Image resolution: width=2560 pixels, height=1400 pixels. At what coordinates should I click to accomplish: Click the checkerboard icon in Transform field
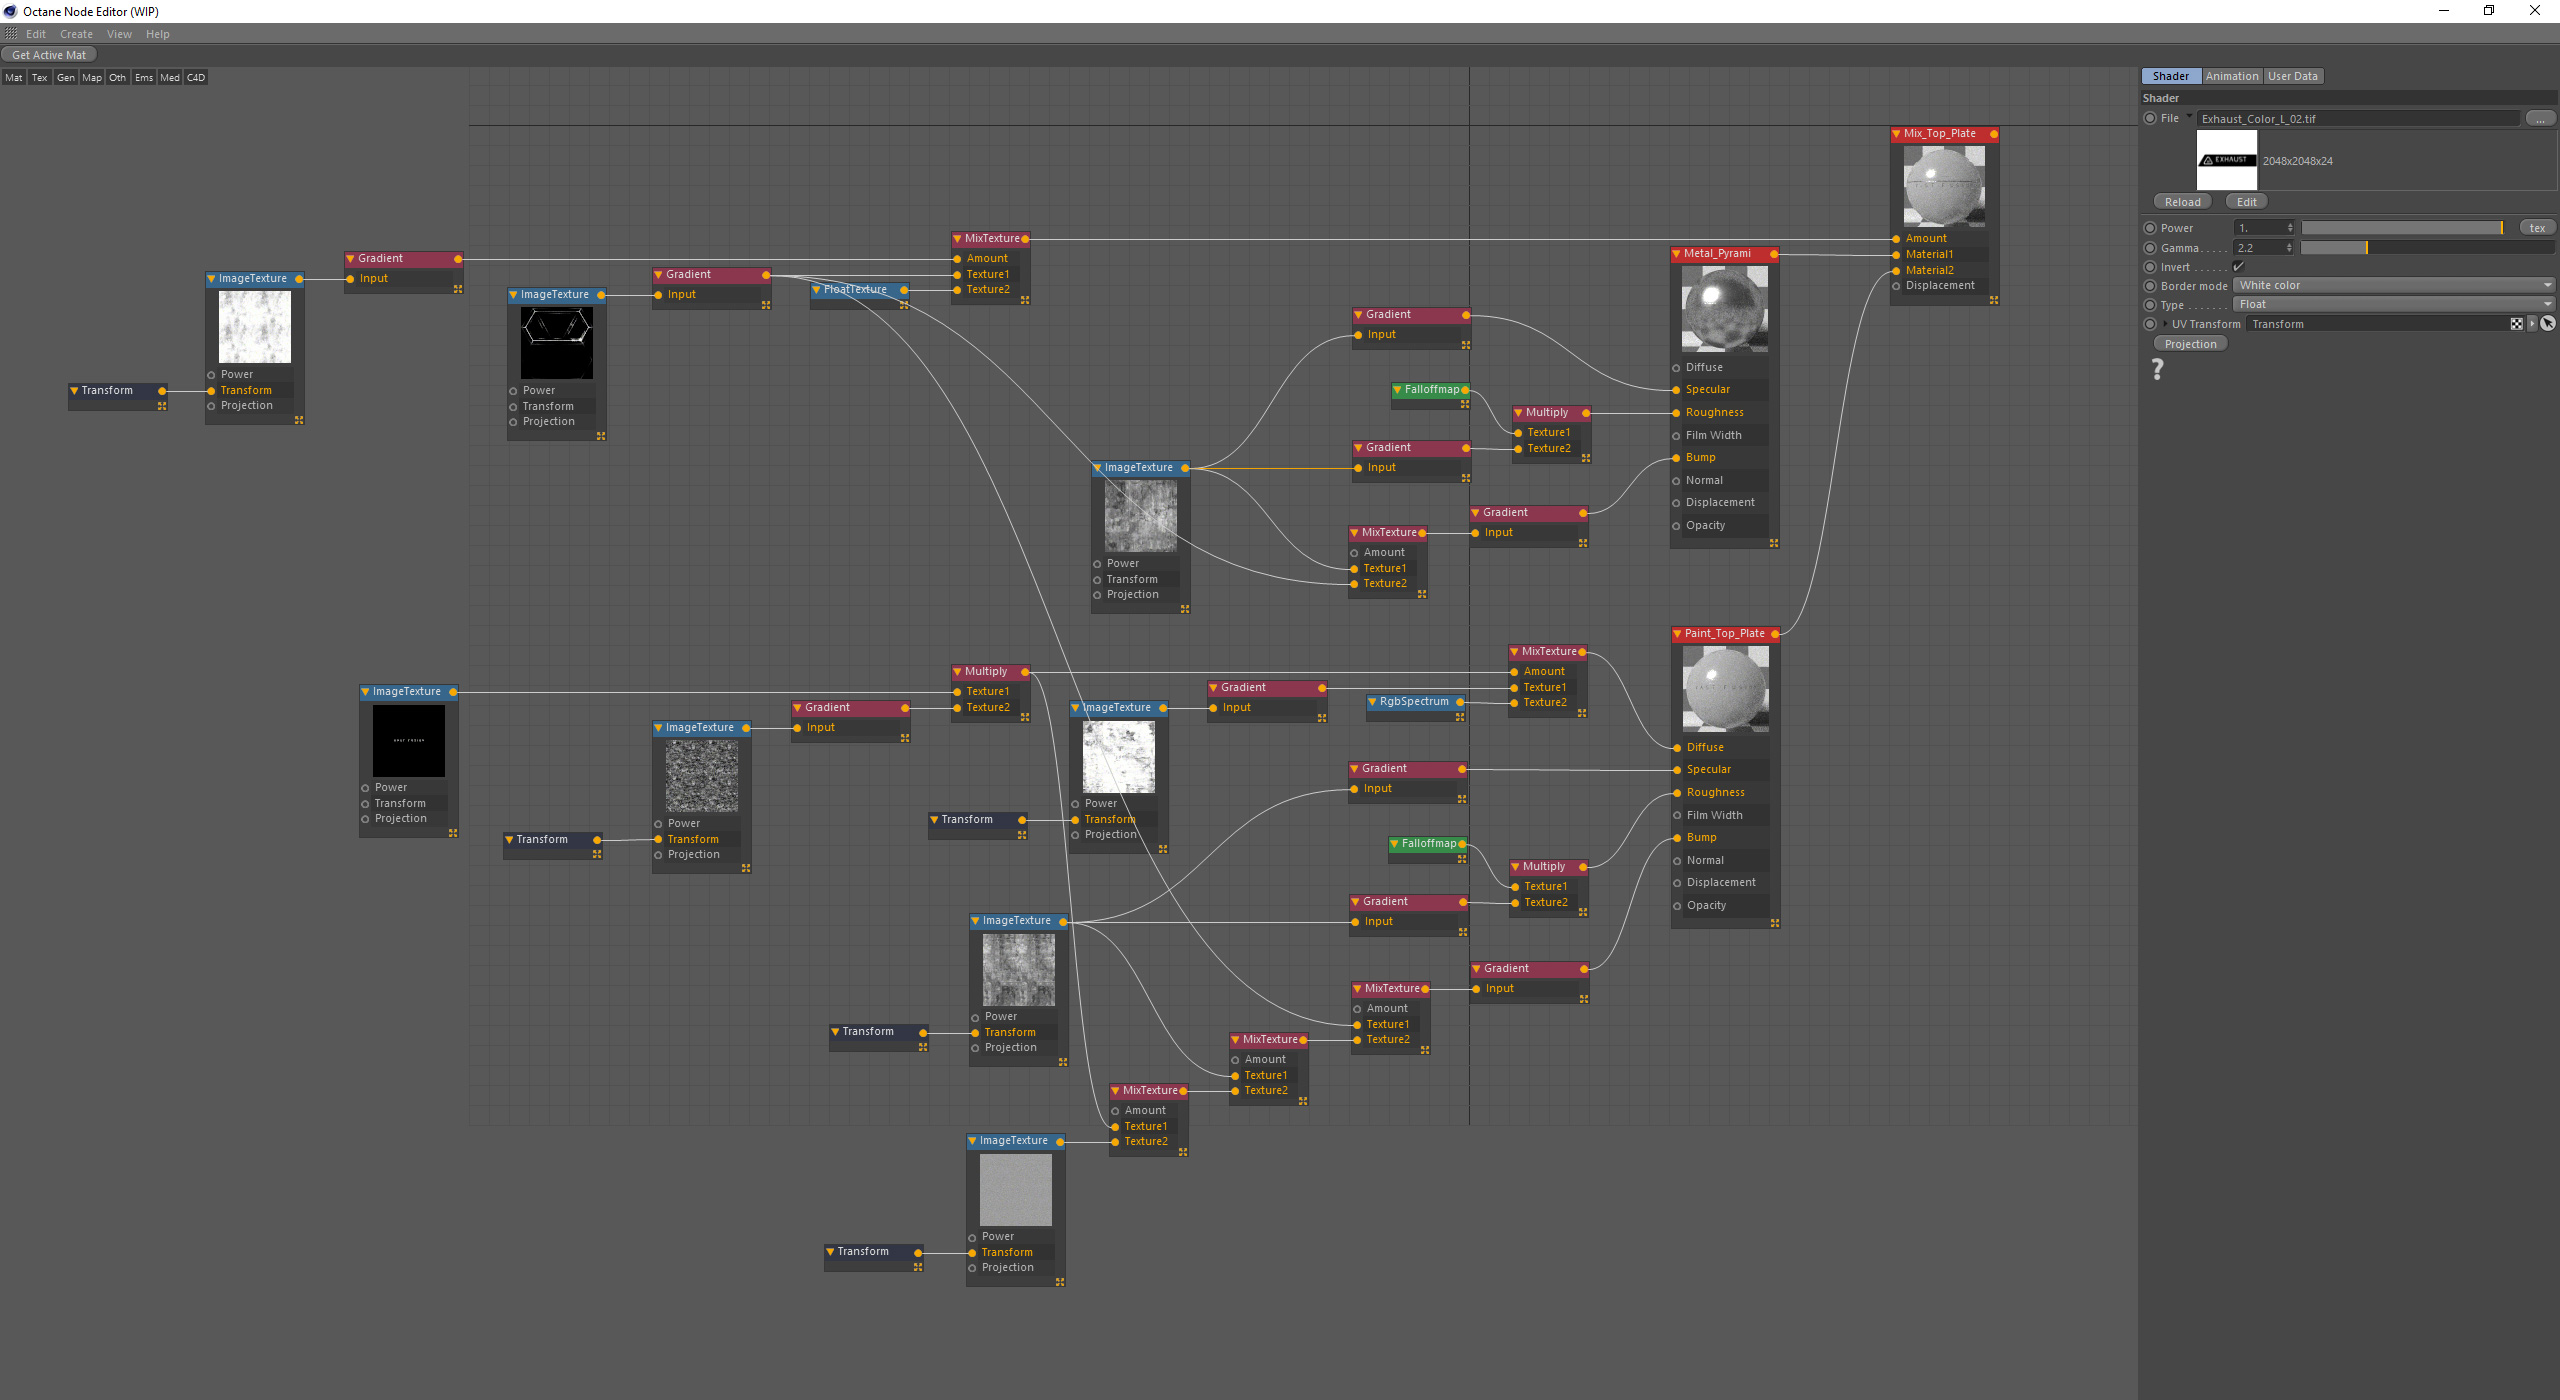pyautogui.click(x=2516, y=324)
